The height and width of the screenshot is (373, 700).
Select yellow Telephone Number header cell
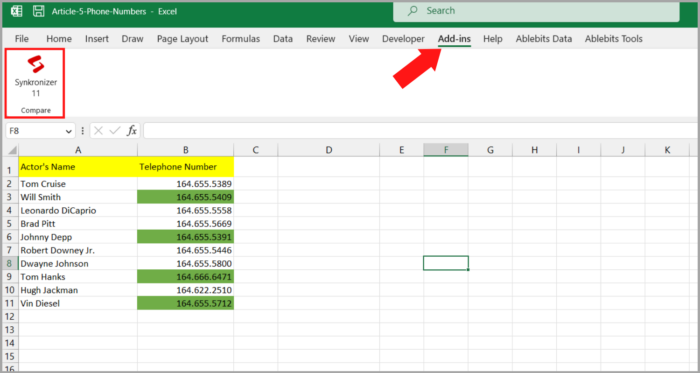click(x=186, y=167)
